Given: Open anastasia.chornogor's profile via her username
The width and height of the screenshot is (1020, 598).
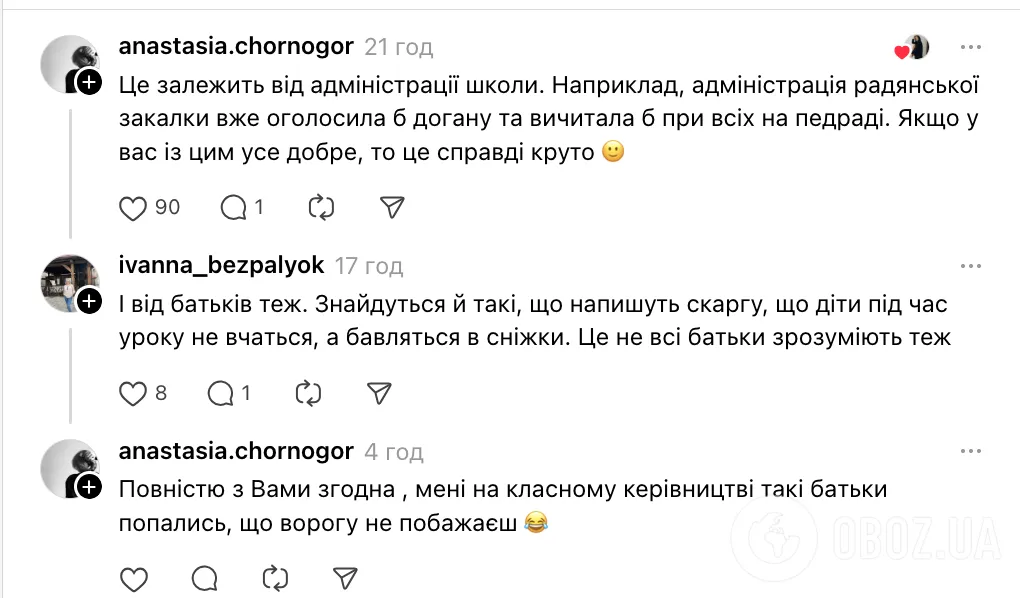Looking at the screenshot, I should (x=236, y=46).
